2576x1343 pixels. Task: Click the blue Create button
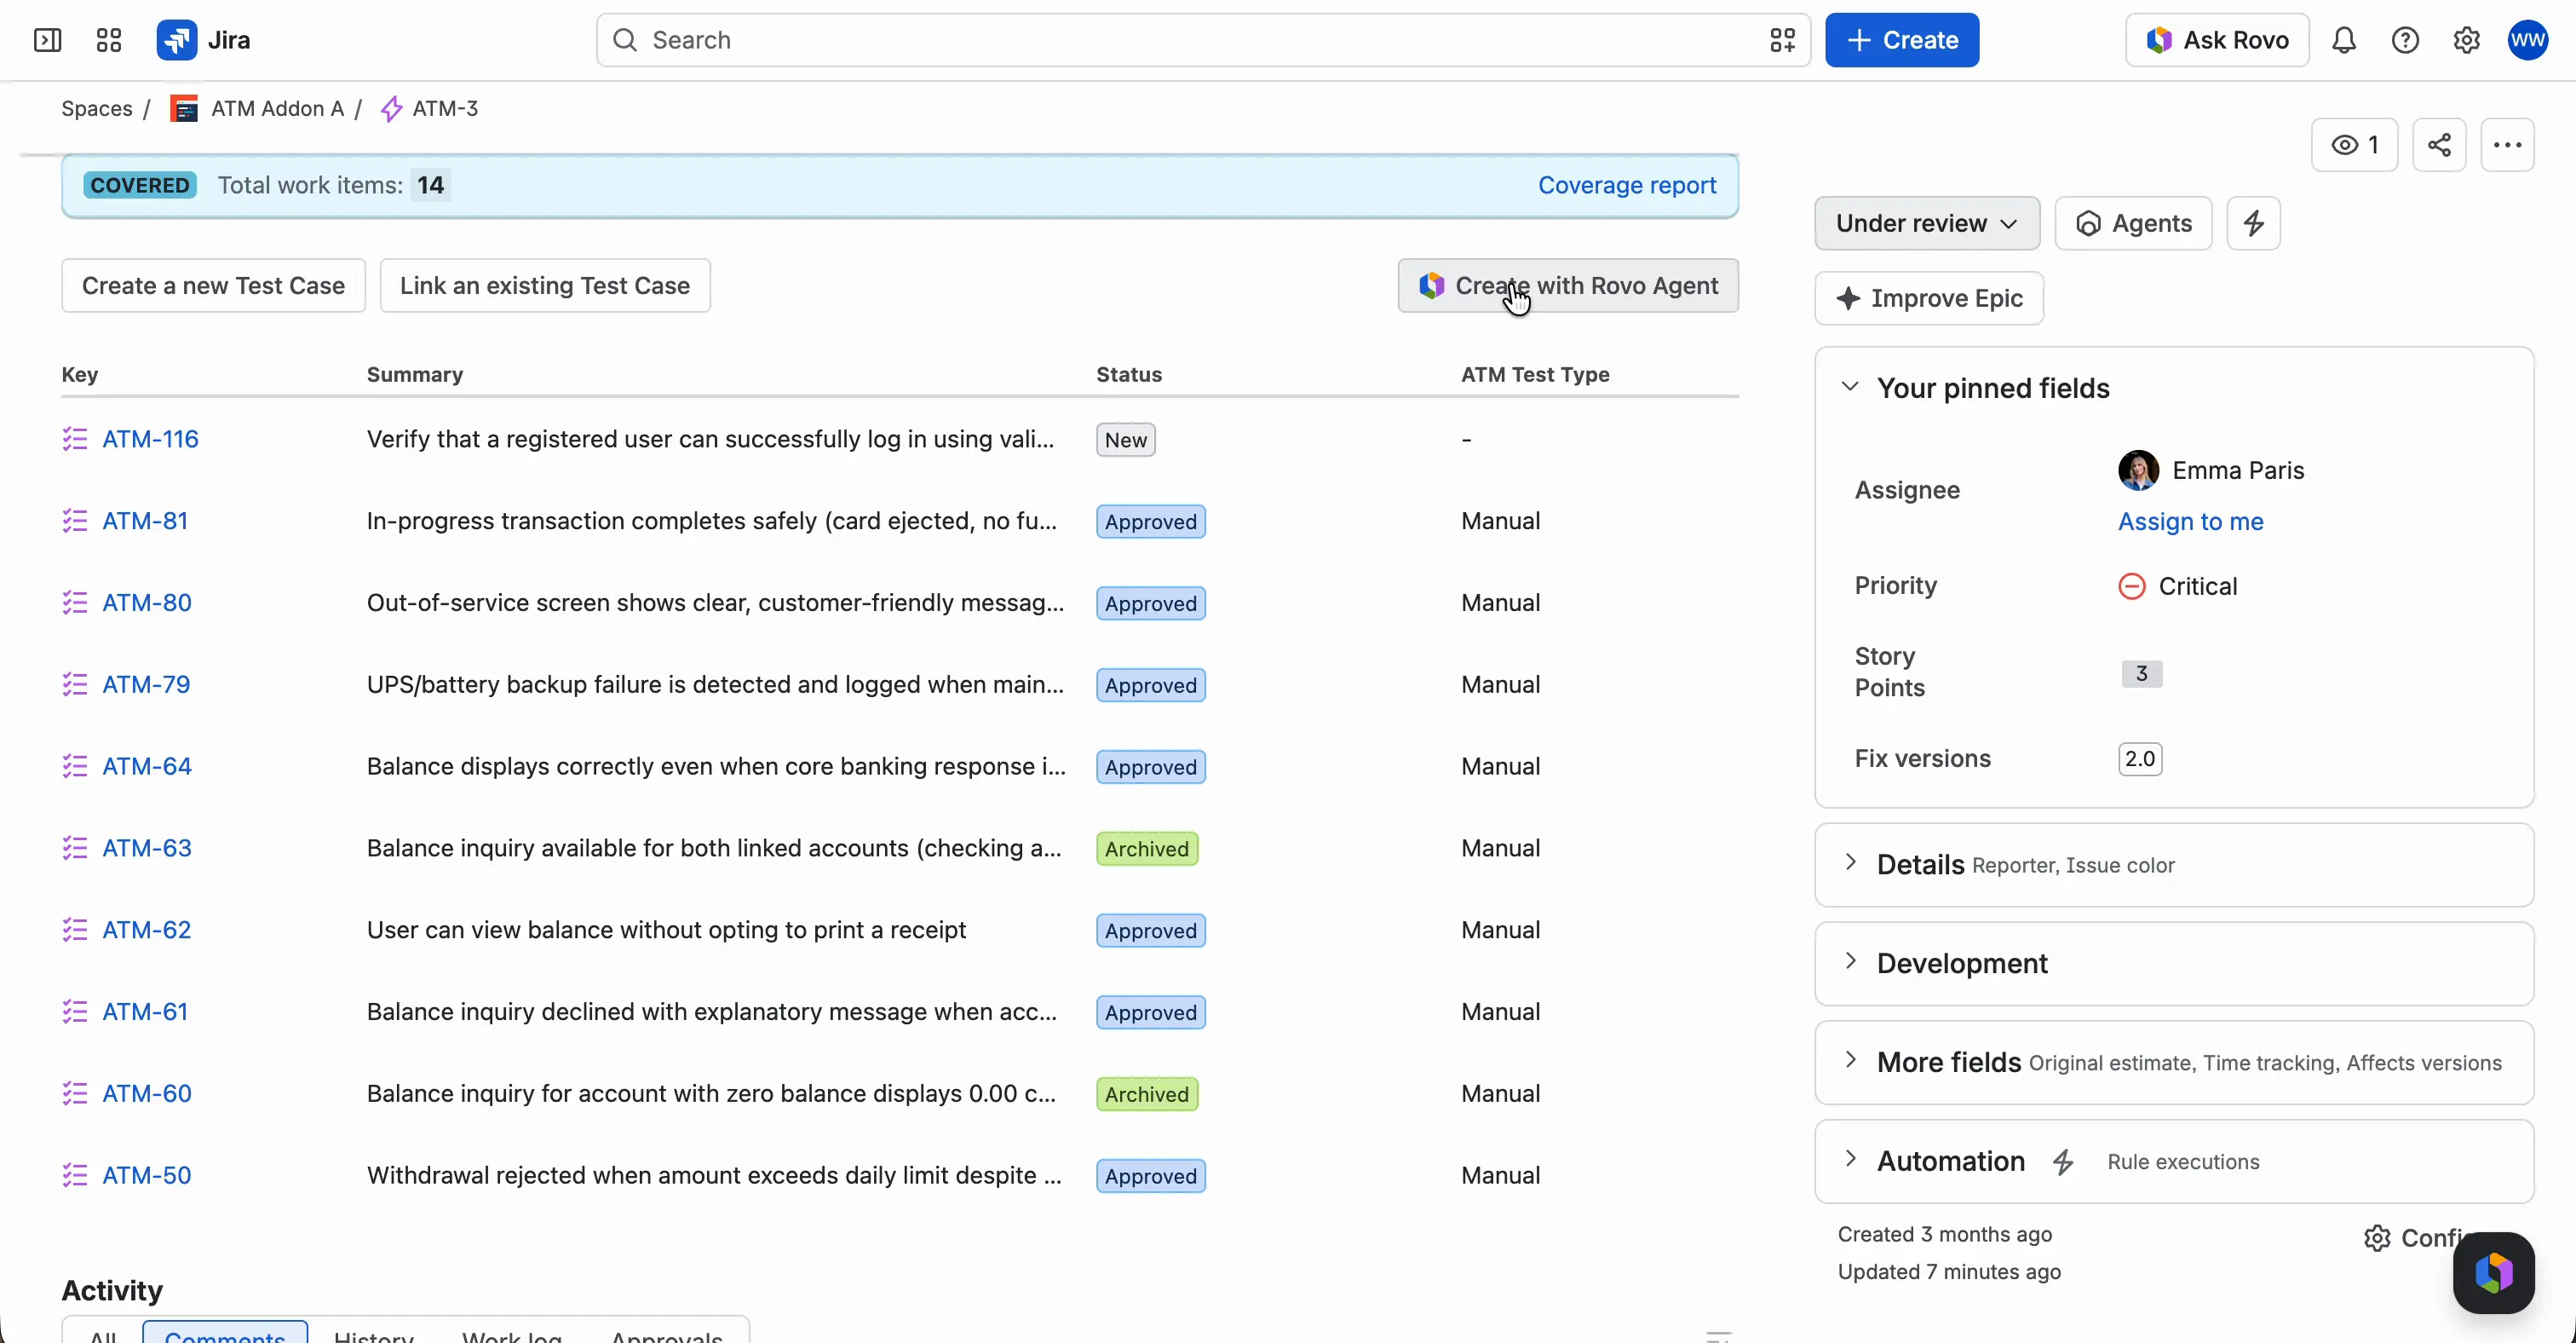click(1902, 40)
